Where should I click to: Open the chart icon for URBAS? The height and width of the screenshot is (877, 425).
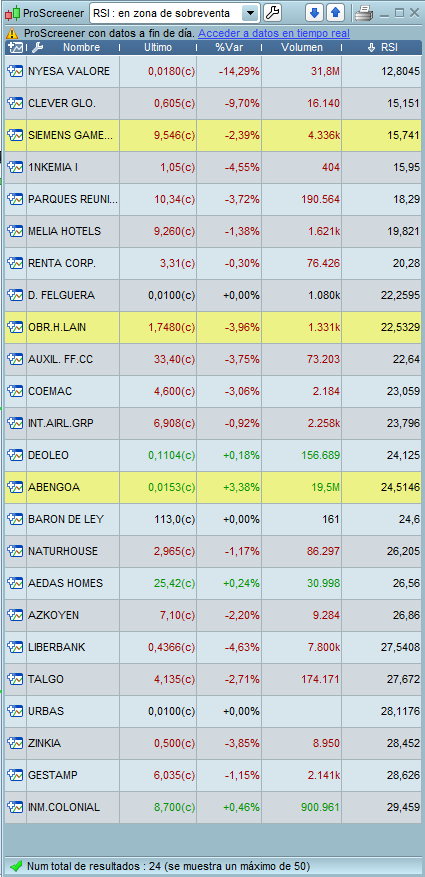15,711
